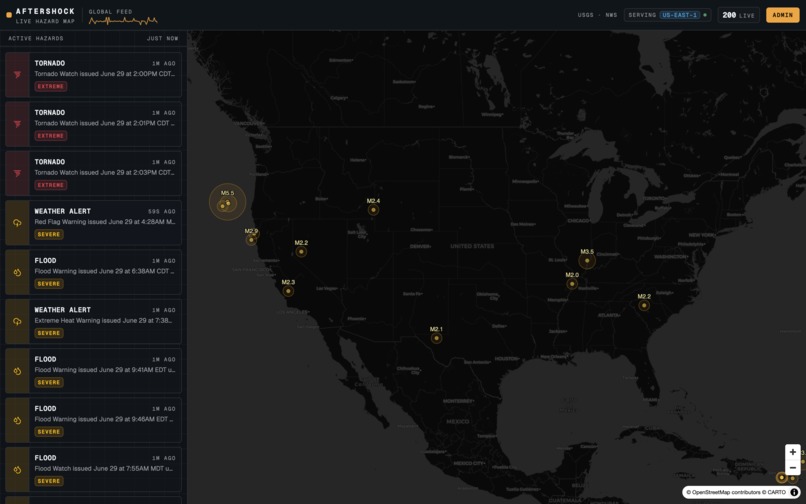Open the ADMIN panel button
Screen dimensions: 806x504
point(782,15)
